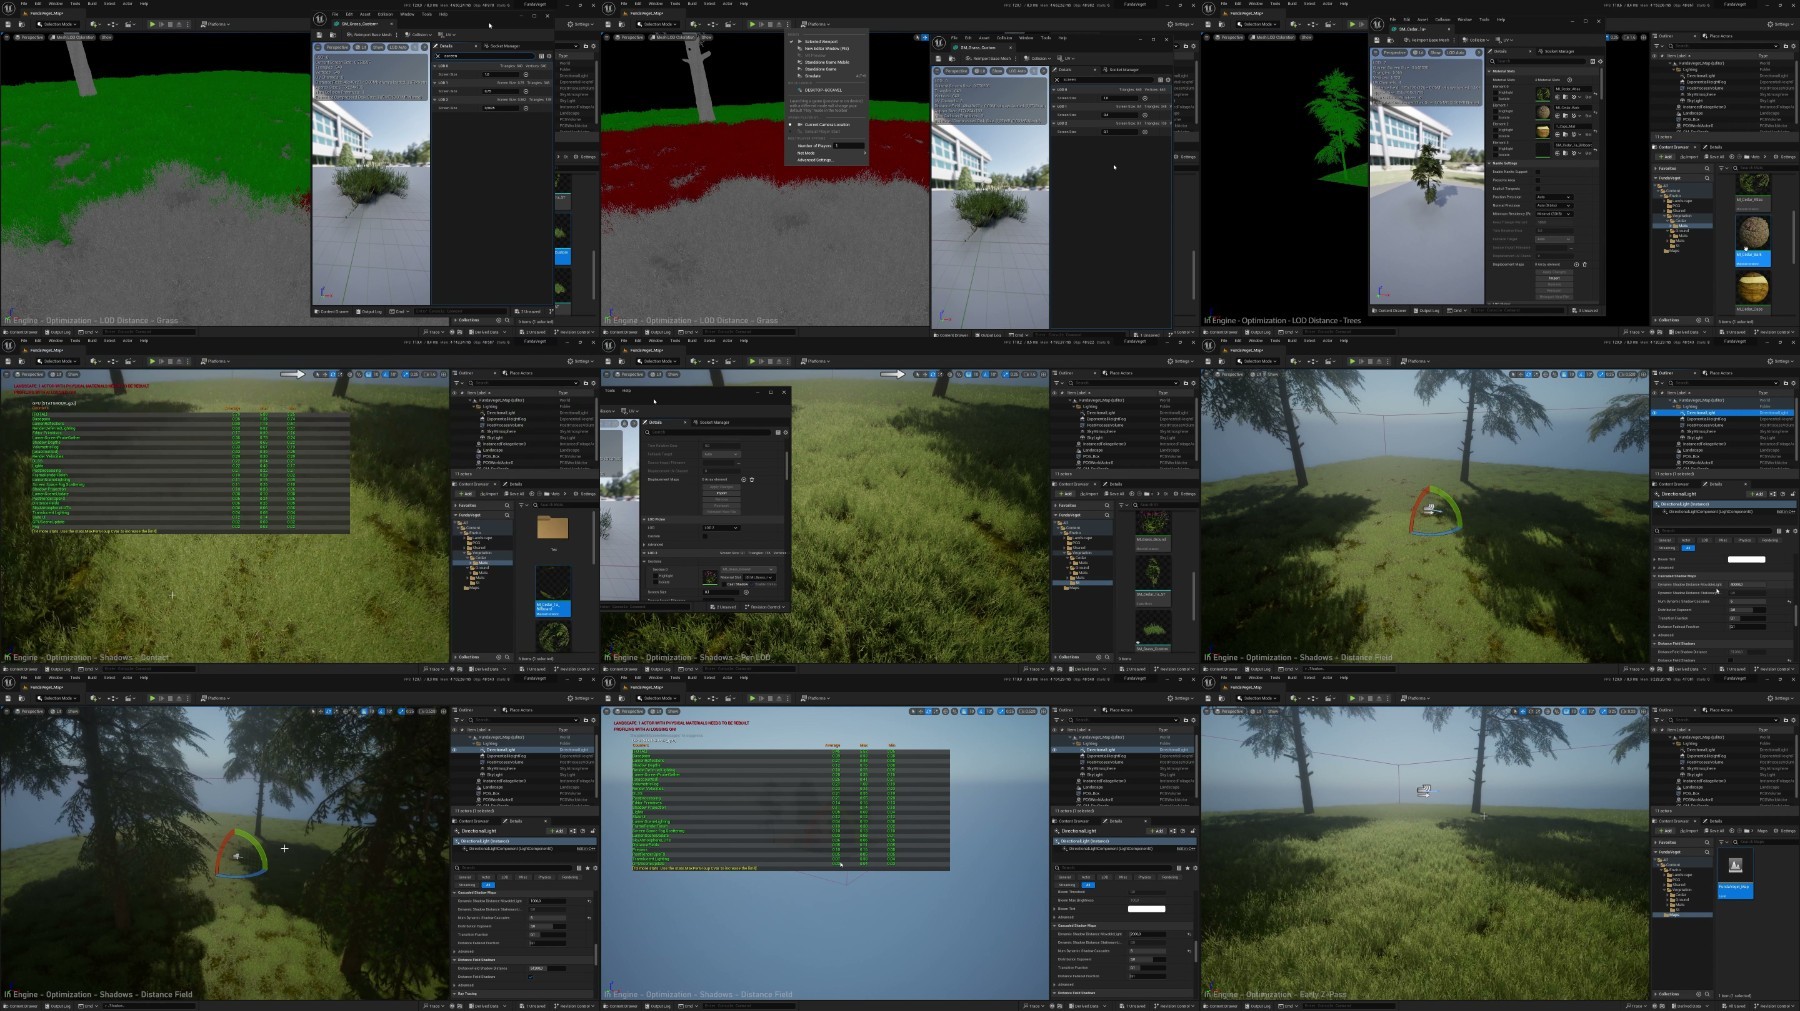Click LOD Auto button in top-middle mesh viewport

pos(1017,71)
